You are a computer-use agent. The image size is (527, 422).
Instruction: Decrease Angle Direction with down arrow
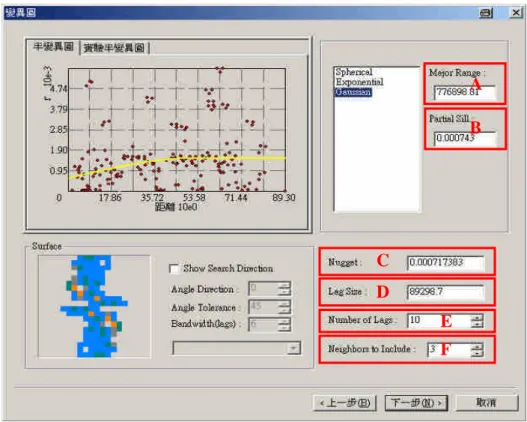click(284, 292)
